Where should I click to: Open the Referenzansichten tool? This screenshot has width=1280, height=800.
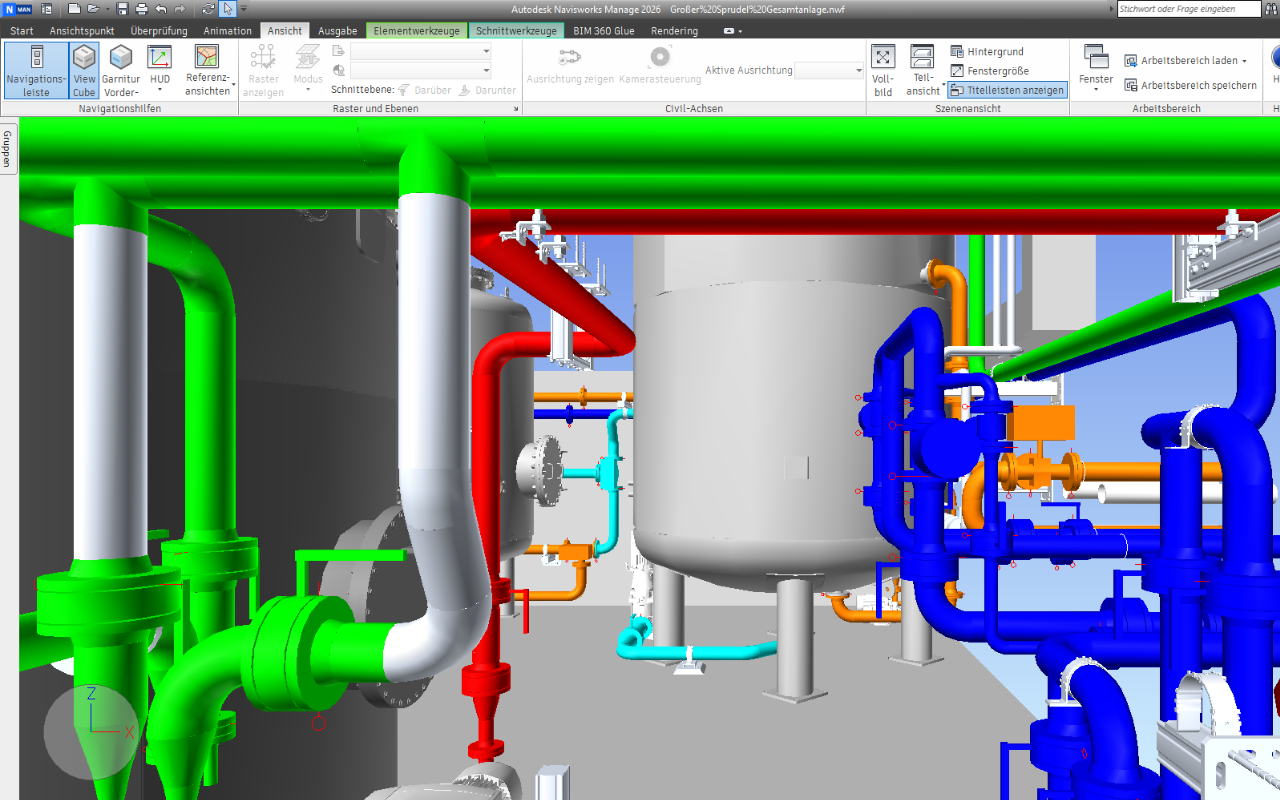(207, 70)
